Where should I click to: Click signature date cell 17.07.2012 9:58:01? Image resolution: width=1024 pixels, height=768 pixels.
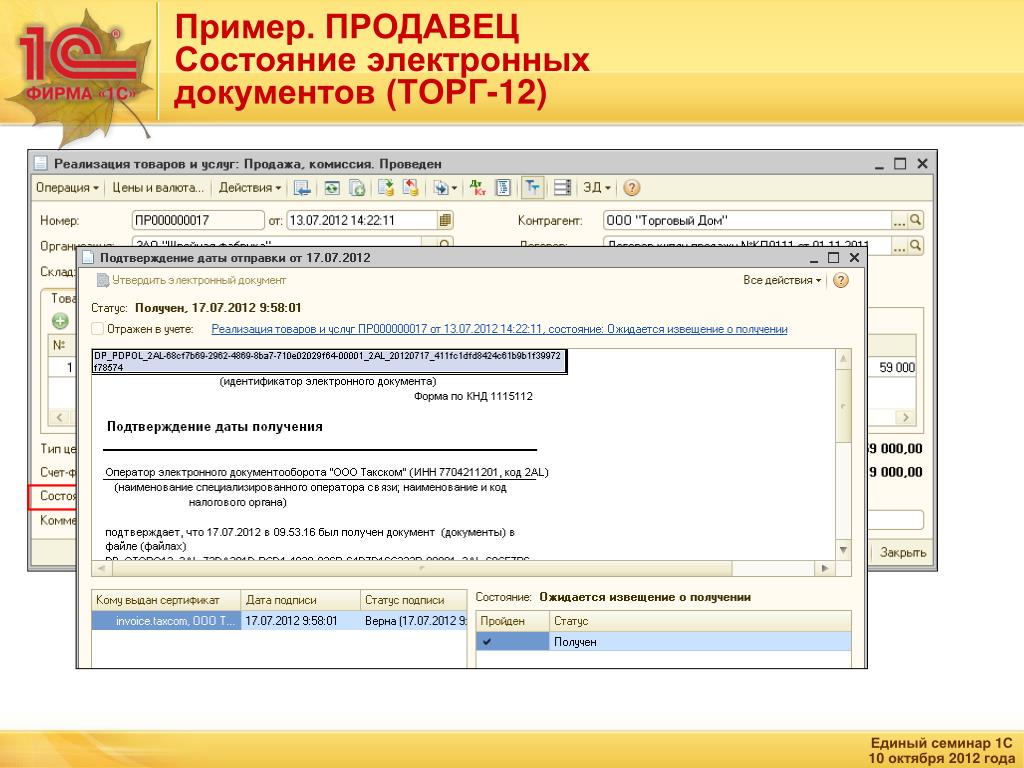coord(300,620)
